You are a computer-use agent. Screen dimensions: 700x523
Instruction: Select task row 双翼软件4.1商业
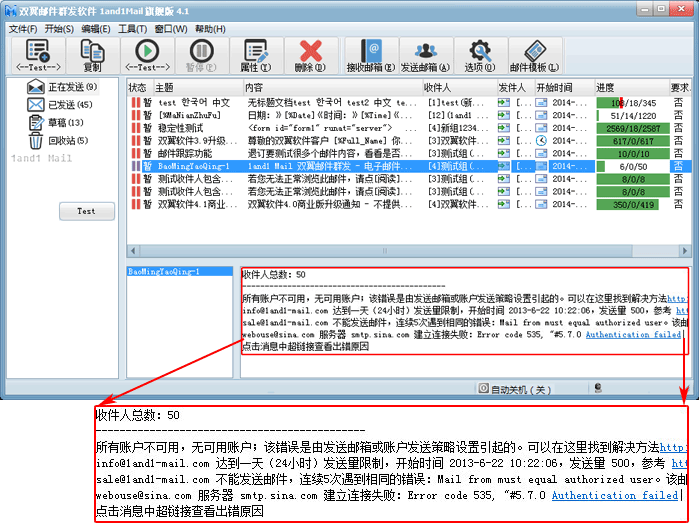pos(409,204)
